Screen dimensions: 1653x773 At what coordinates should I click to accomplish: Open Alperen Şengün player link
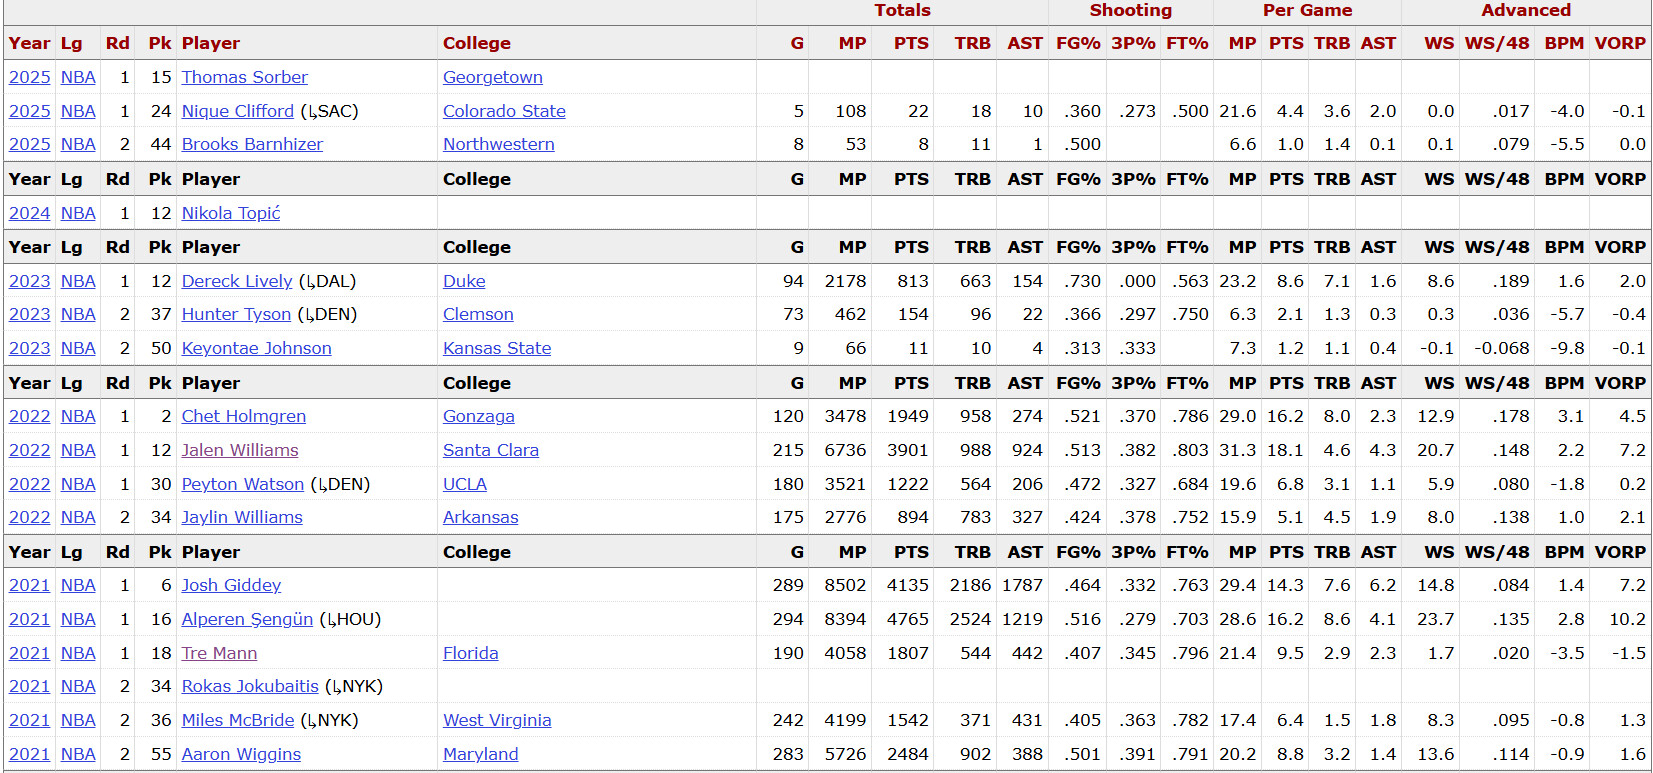click(x=247, y=619)
